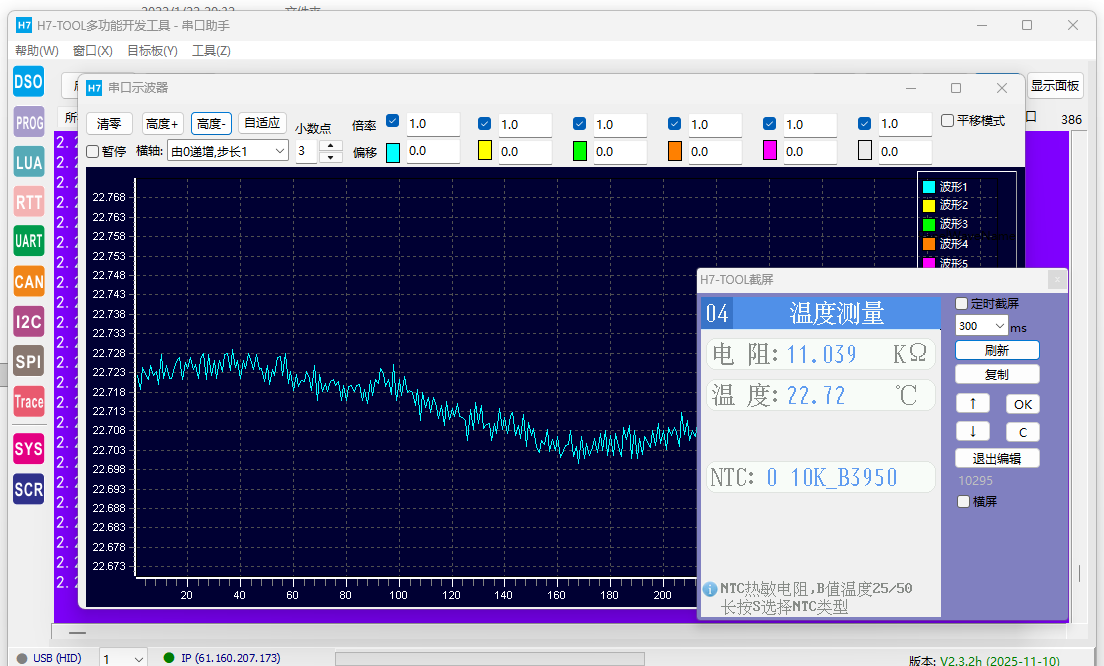Open the LUA script tool
Image resolution: width=1104 pixels, height=666 pixels.
pyautogui.click(x=29, y=162)
